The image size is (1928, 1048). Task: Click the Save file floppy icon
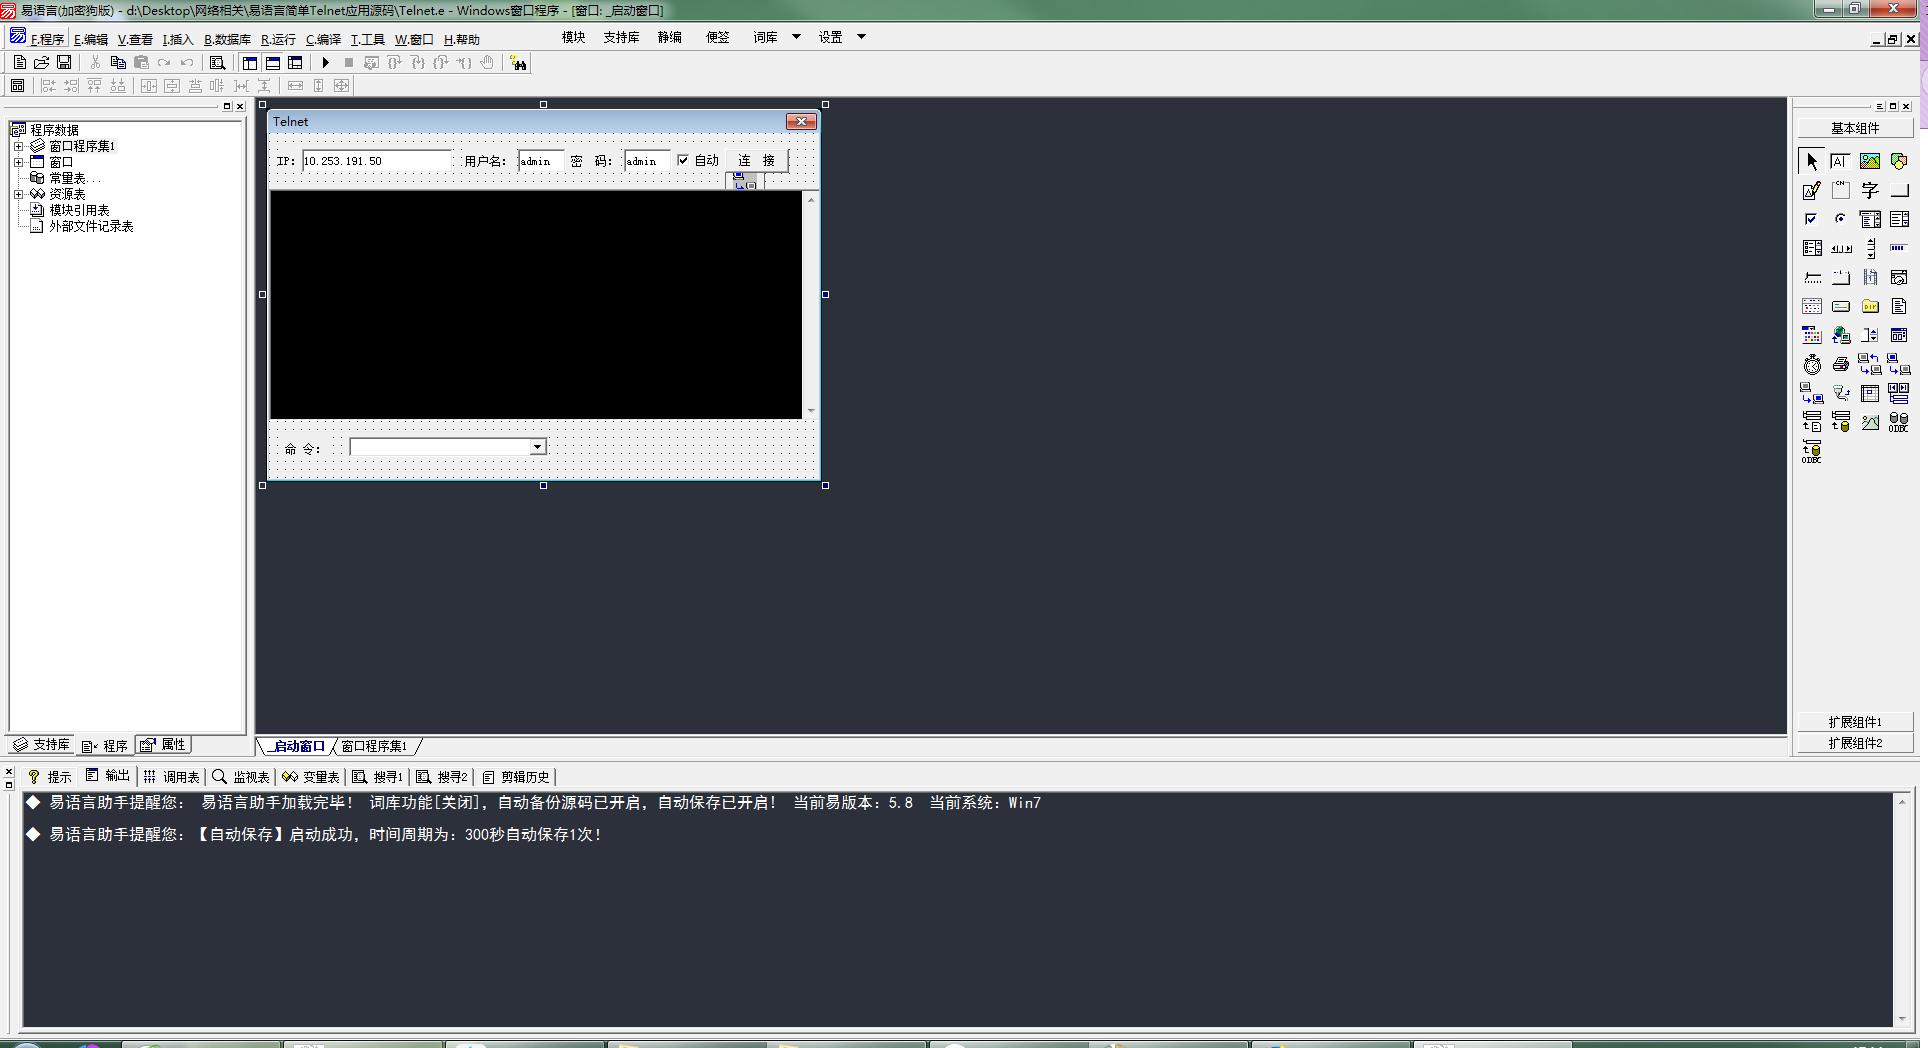click(64, 63)
